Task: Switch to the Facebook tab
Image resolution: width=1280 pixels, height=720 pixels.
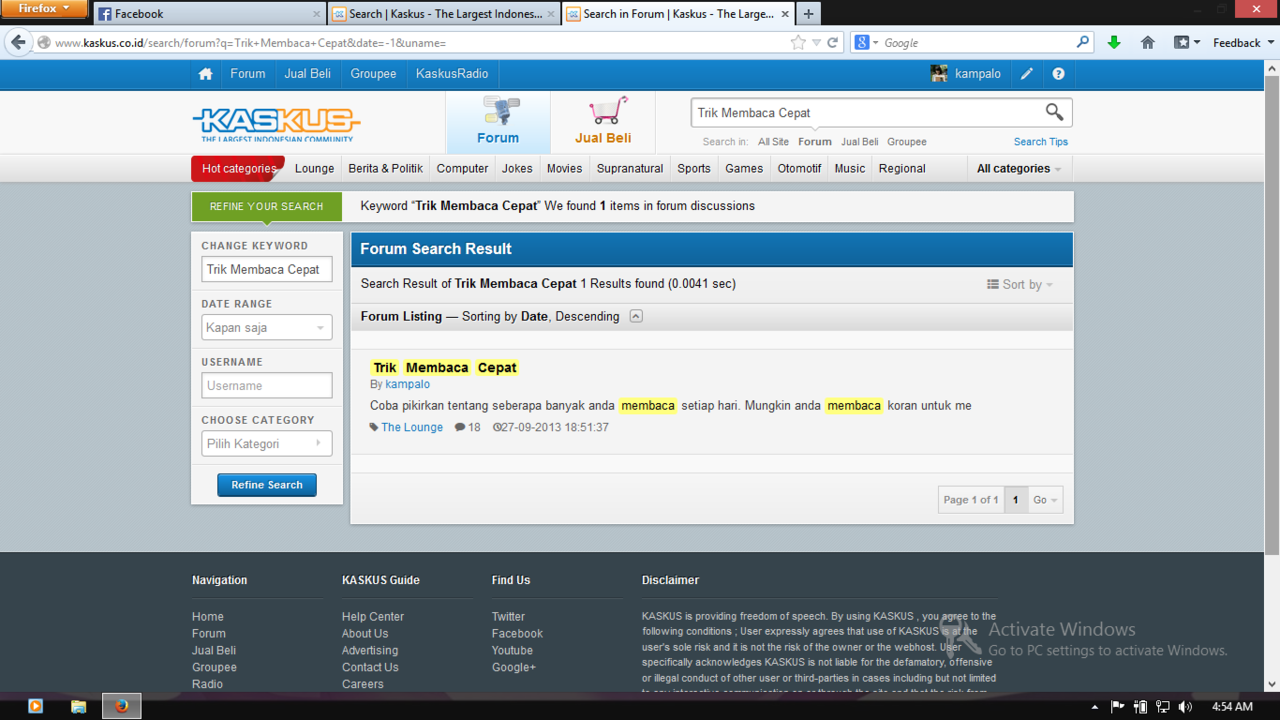Action: 208,14
